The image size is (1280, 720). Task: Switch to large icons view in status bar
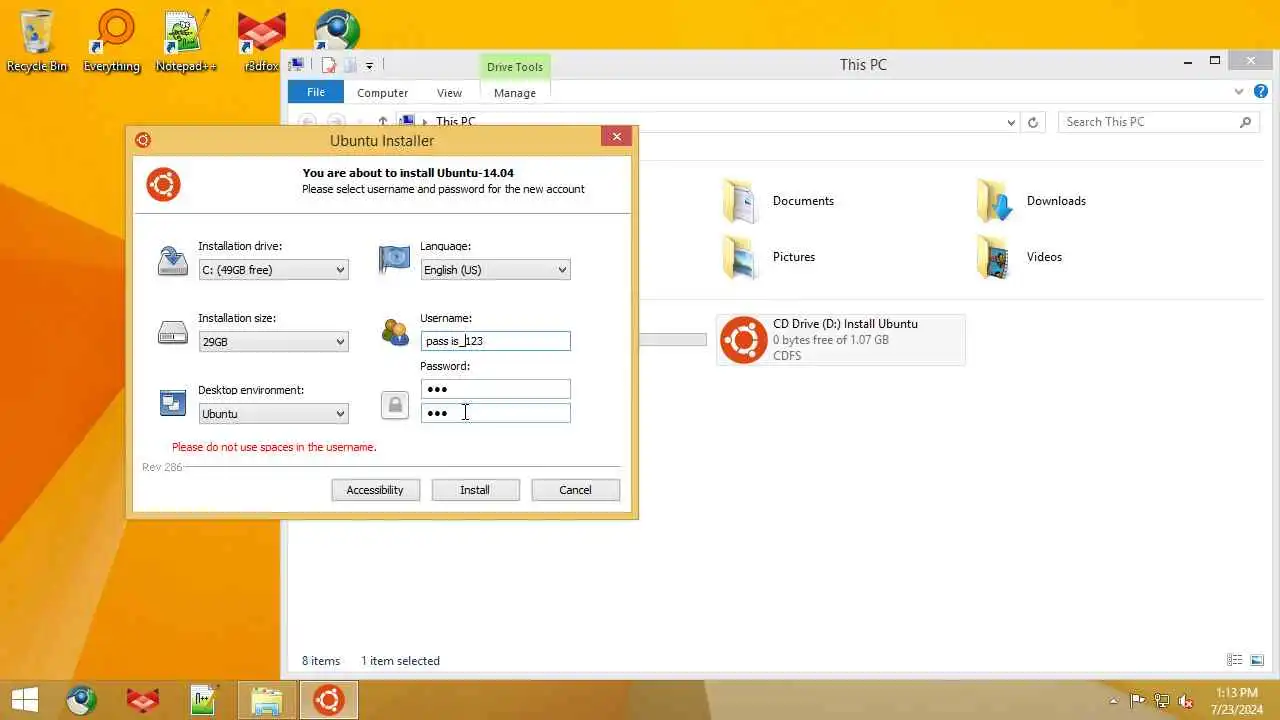1257,660
